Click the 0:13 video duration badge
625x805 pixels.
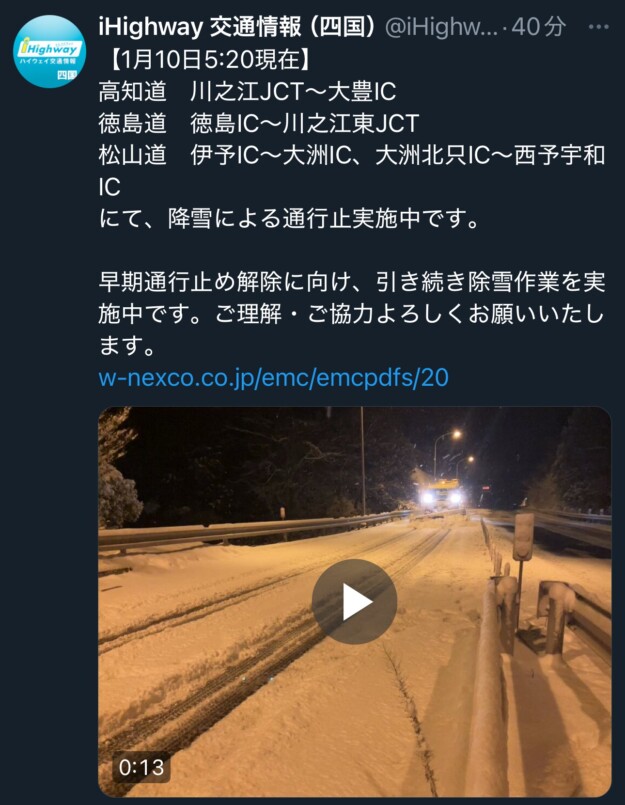pyautogui.click(x=141, y=767)
